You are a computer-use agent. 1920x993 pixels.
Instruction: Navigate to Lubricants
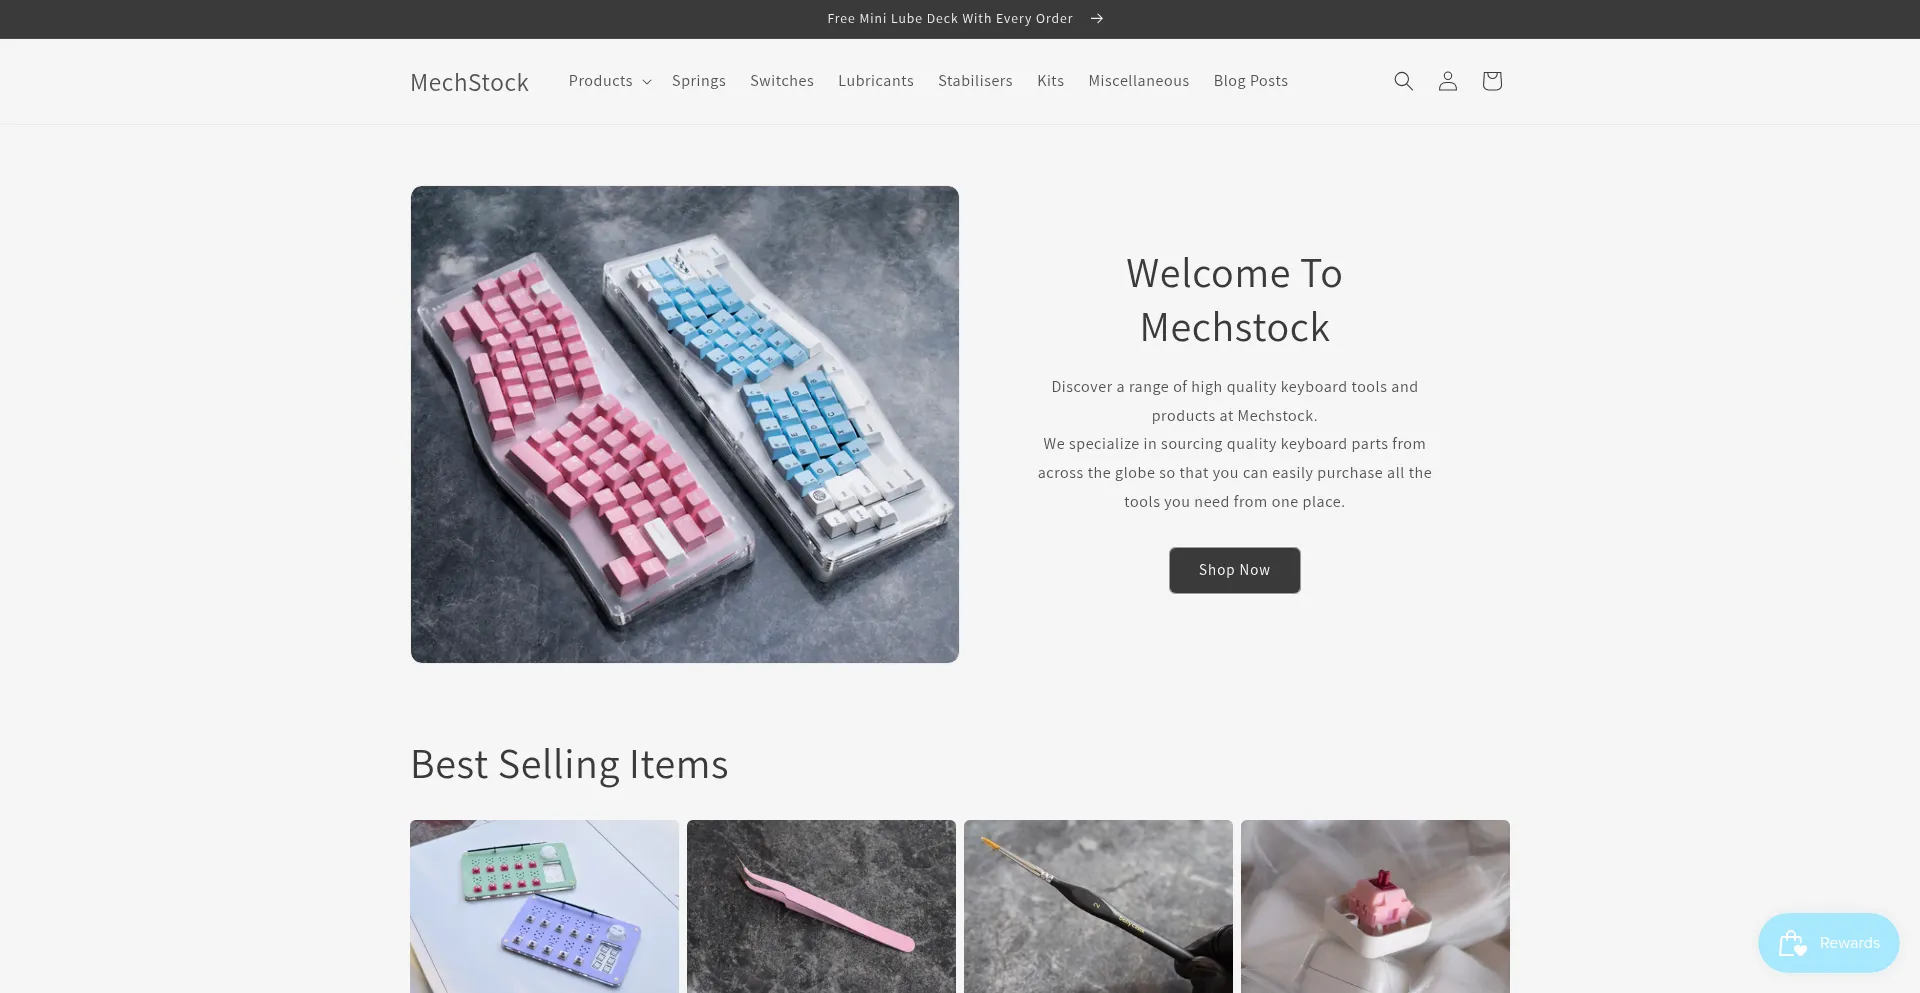click(x=875, y=81)
